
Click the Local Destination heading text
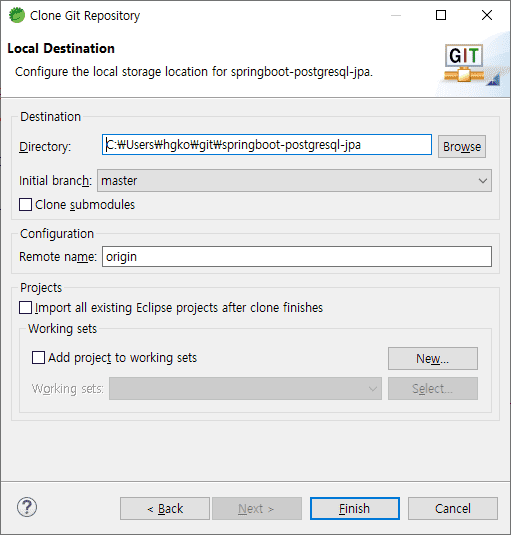61,48
